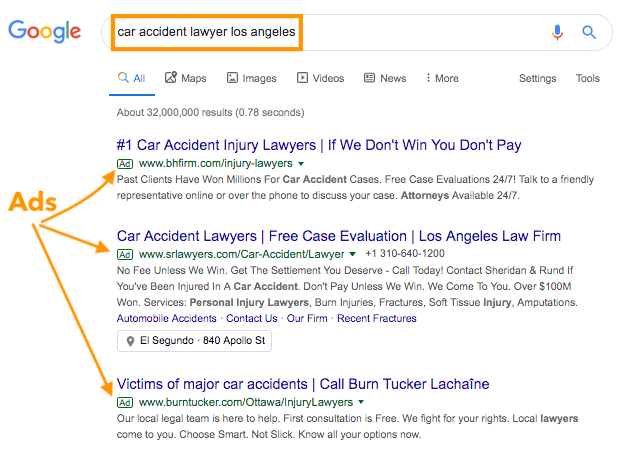The height and width of the screenshot is (455, 643).
Task: Click the News tab newspaper icon
Action: pos(369,77)
